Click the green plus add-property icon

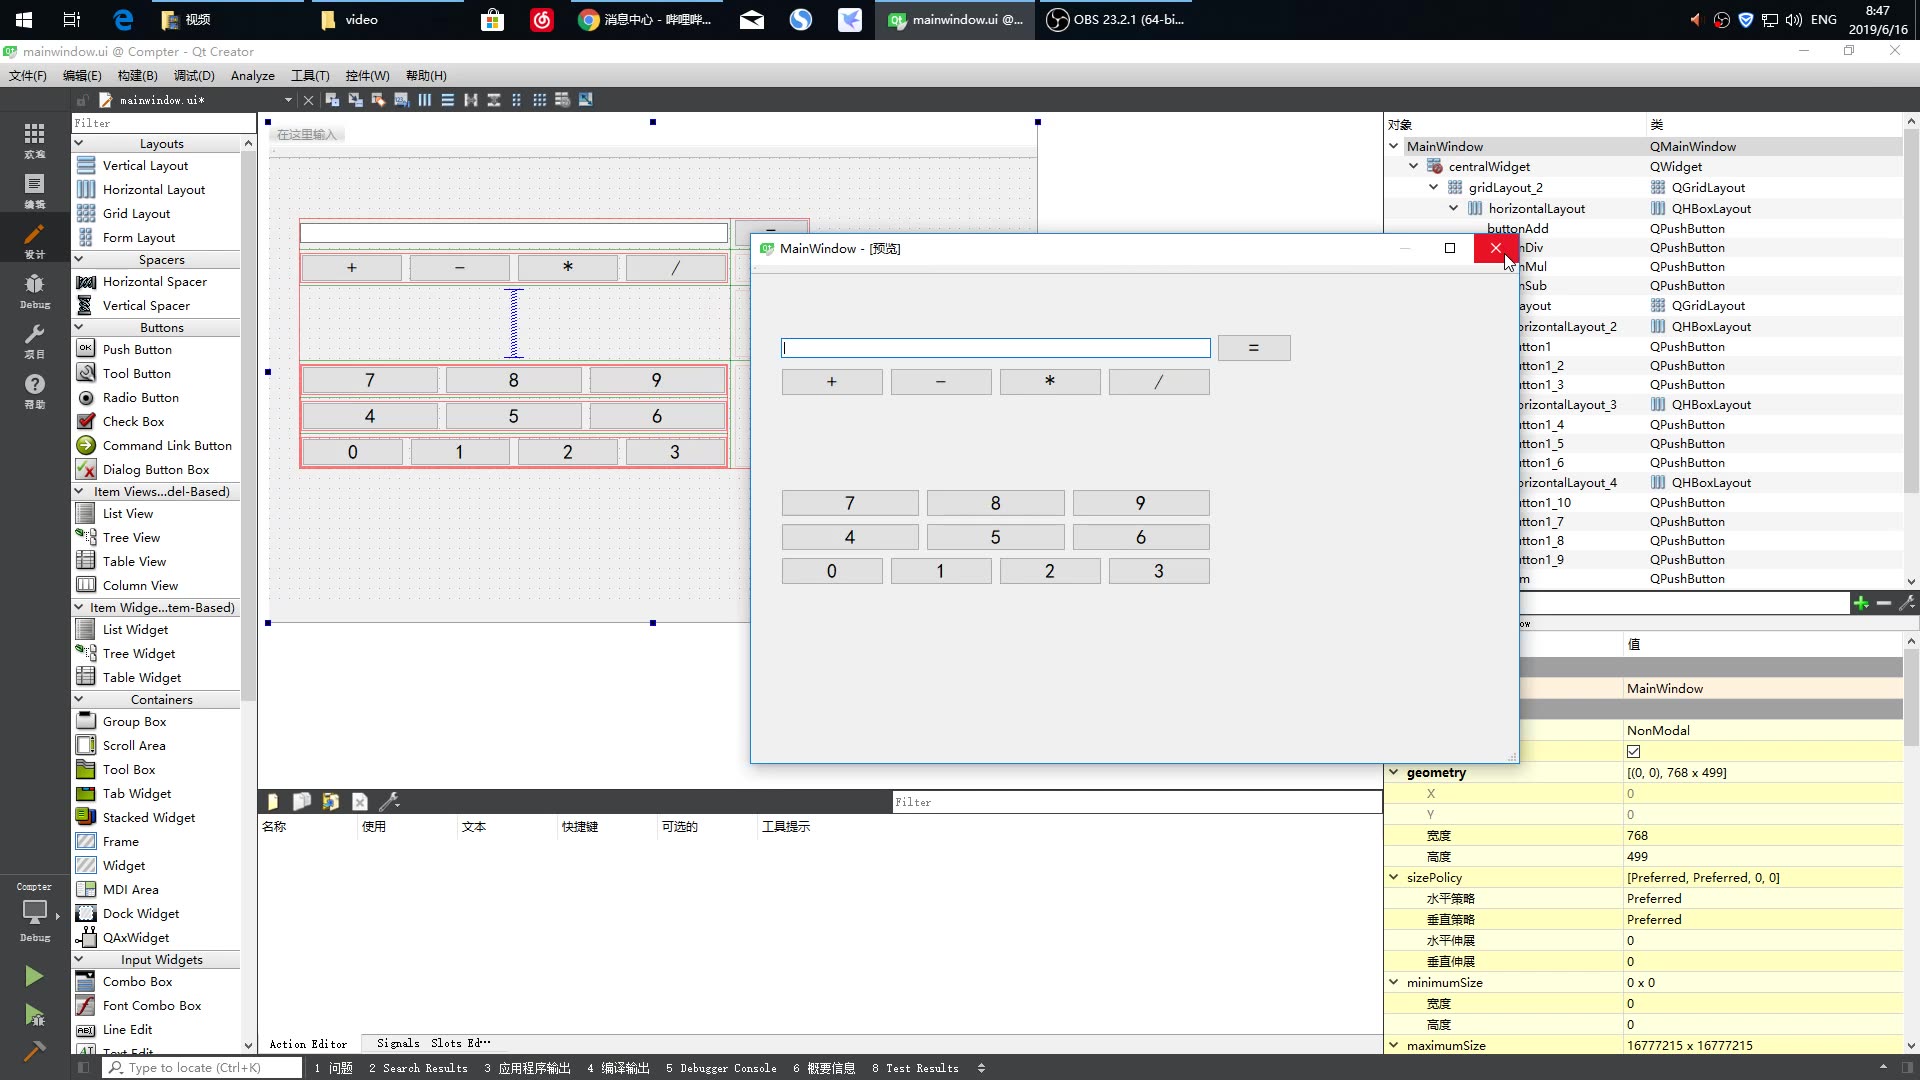tap(1860, 603)
